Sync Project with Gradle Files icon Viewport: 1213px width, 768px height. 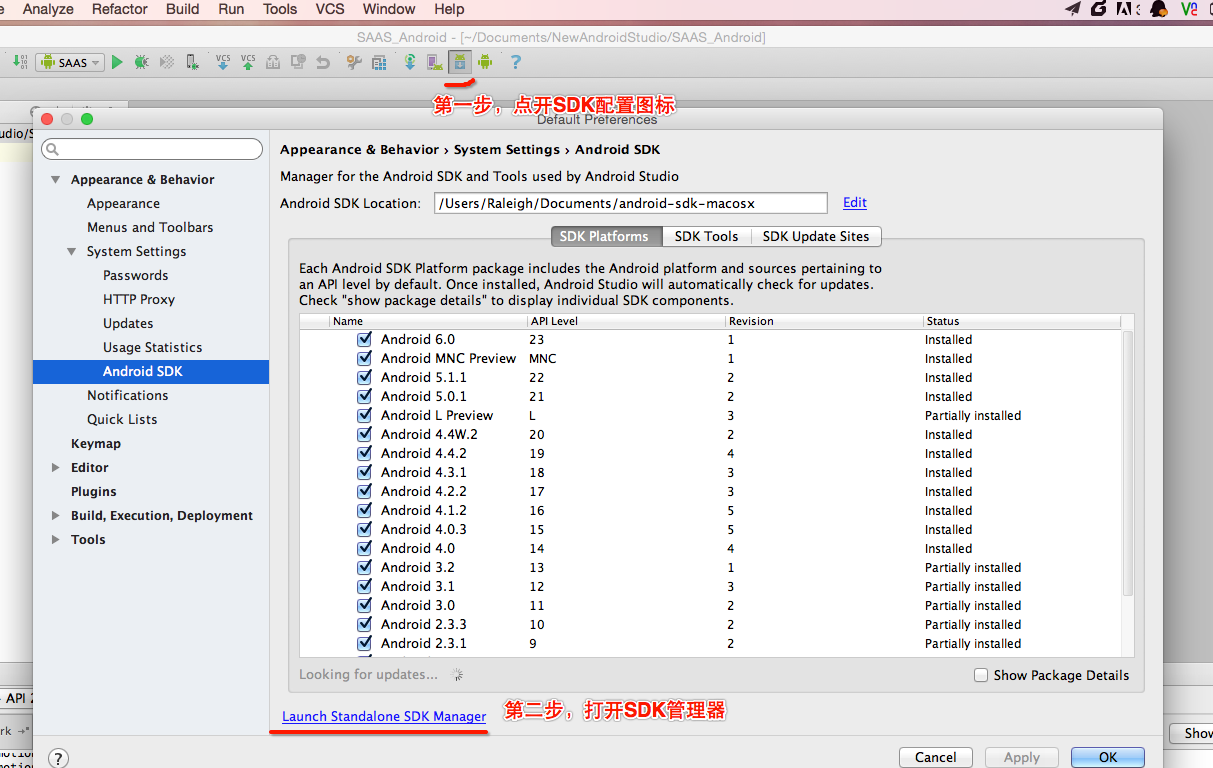coord(410,62)
